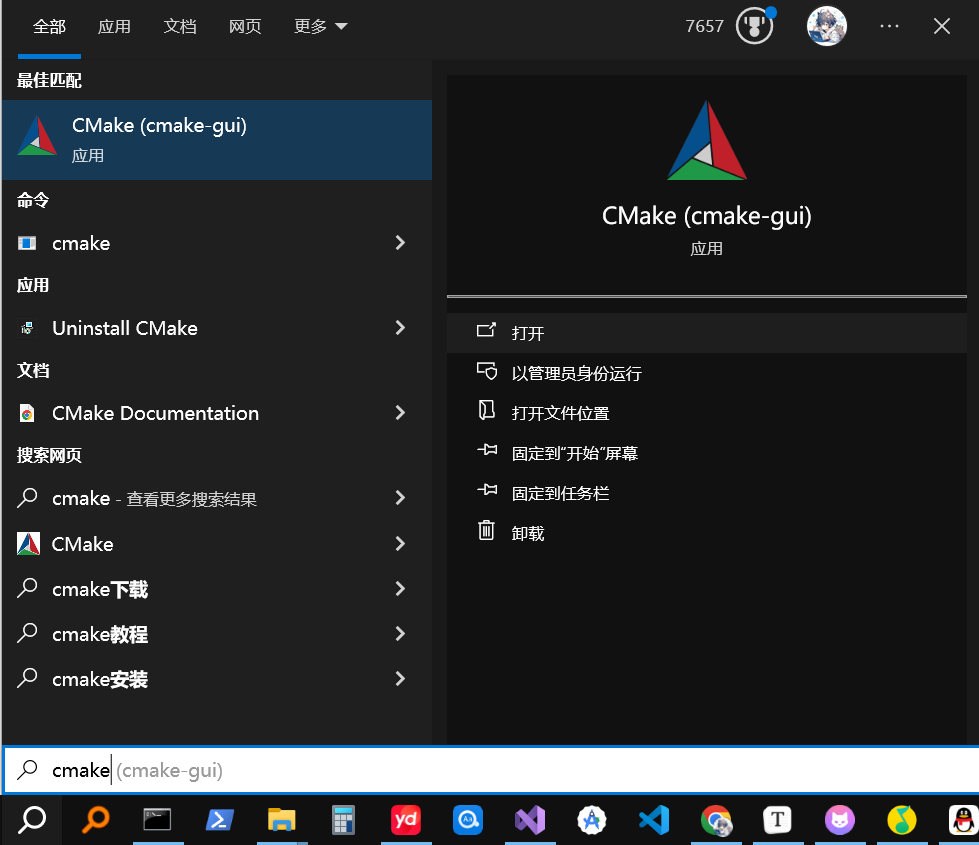Viewport: 979px width, 845px height.
Task: Open the user profile avatar
Action: (827, 26)
